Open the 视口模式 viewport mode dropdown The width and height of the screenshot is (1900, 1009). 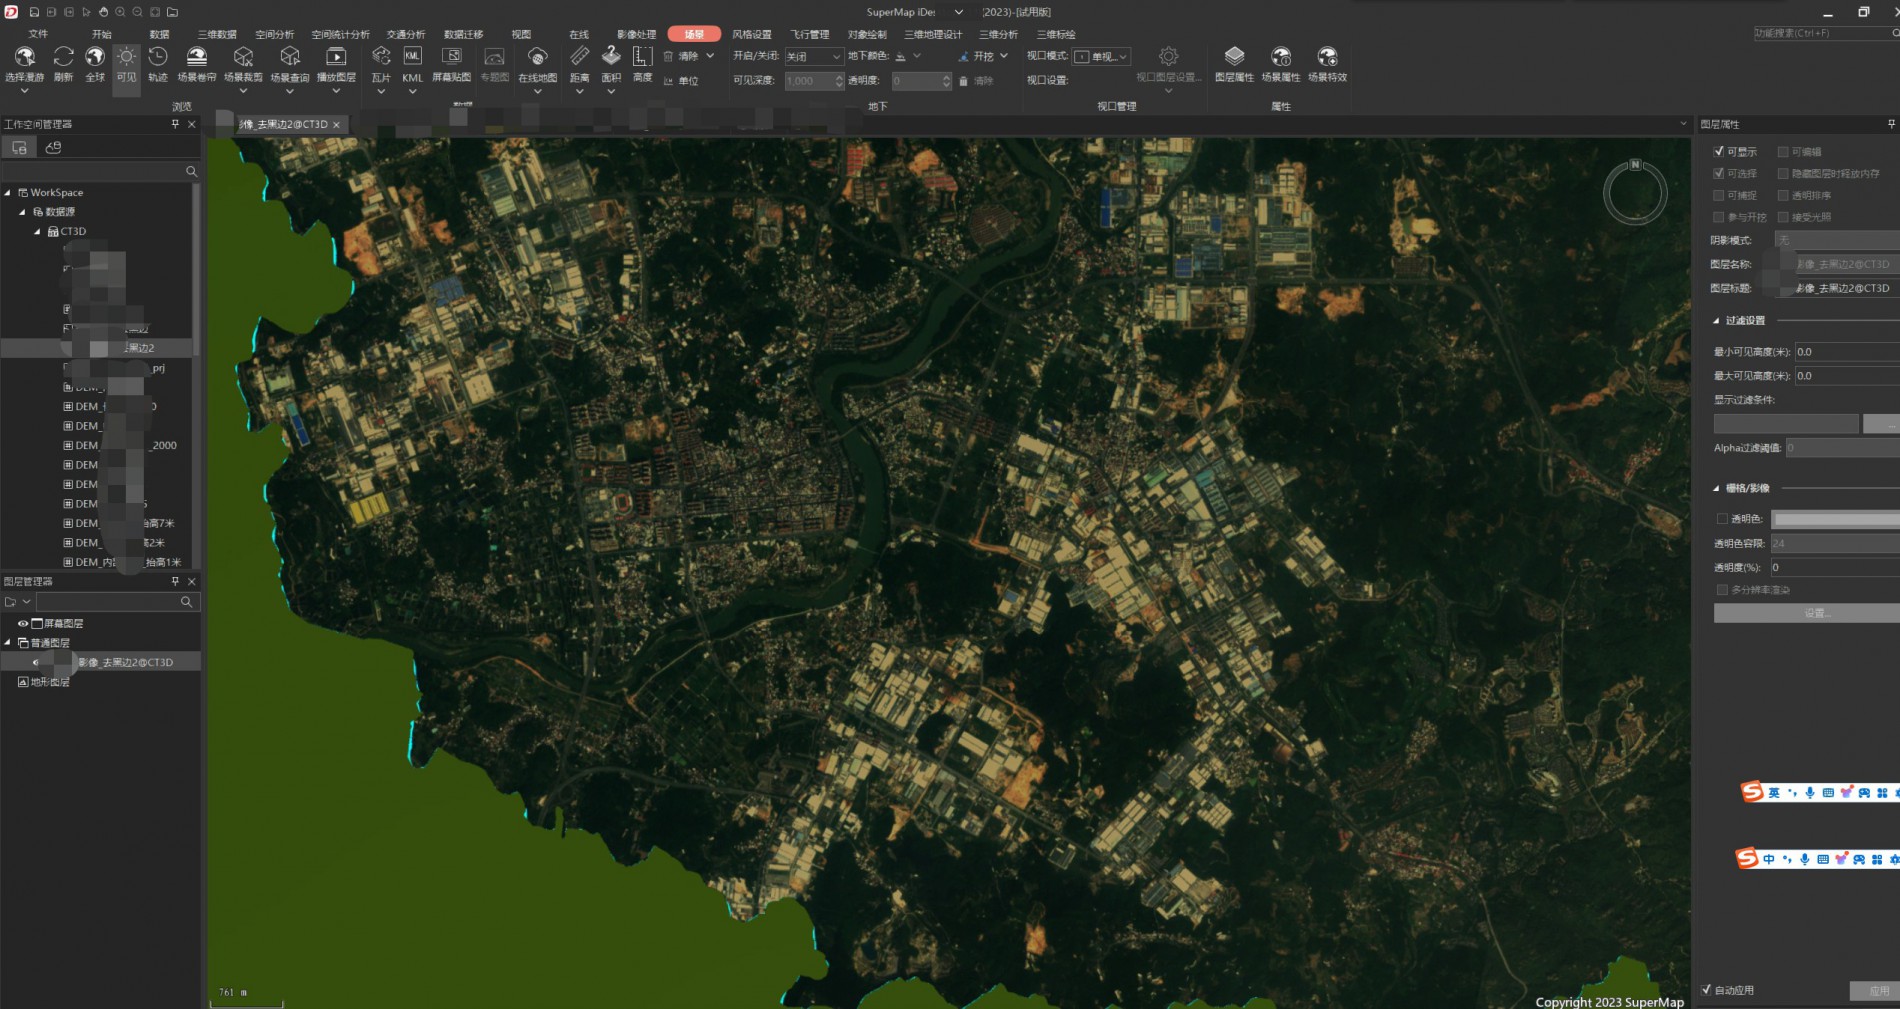1101,56
